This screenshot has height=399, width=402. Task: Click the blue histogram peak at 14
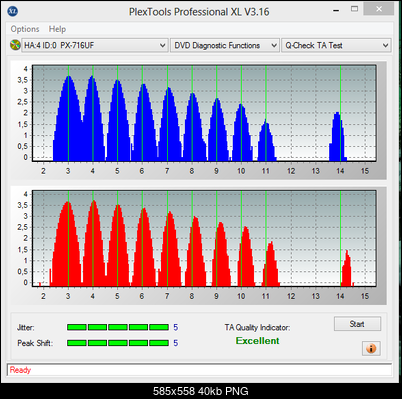coord(338,137)
